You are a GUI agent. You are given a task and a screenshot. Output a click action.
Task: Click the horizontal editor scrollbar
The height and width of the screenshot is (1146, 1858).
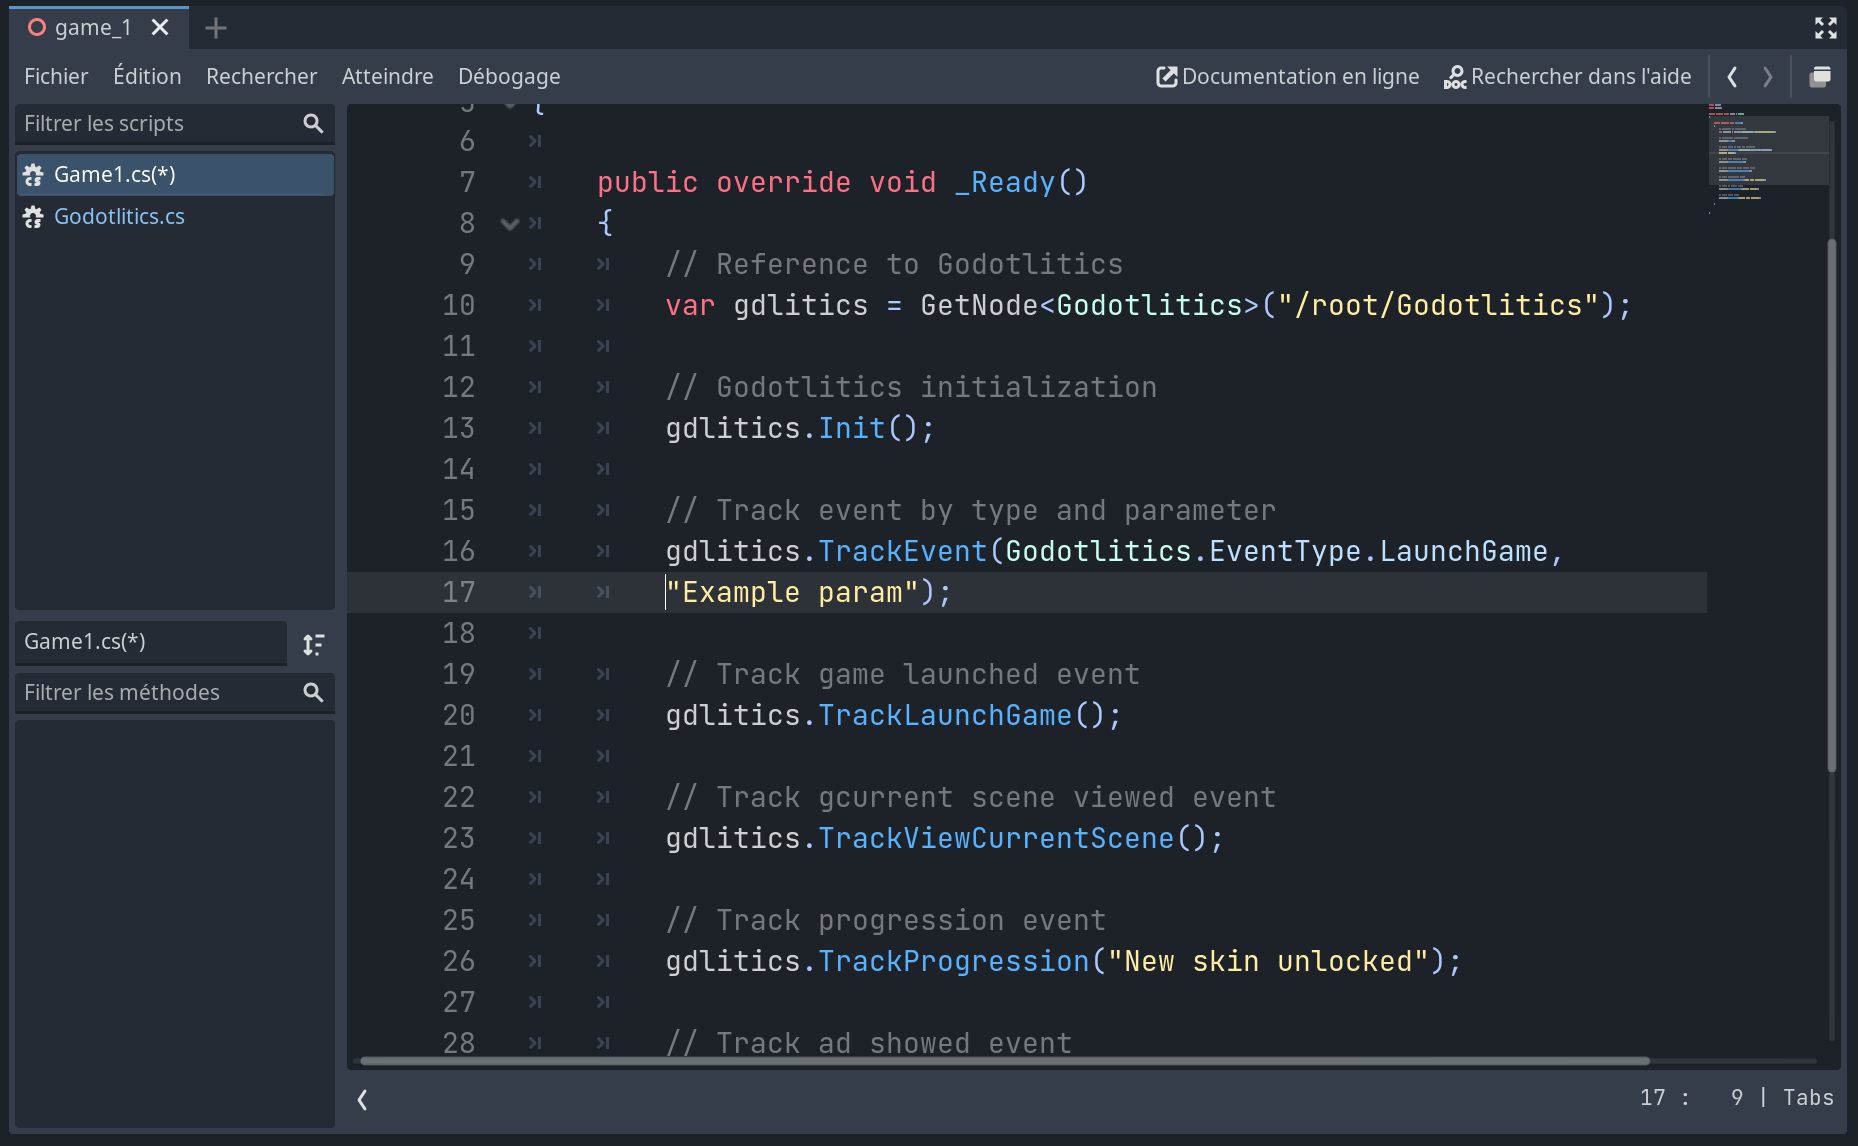(x=1004, y=1060)
